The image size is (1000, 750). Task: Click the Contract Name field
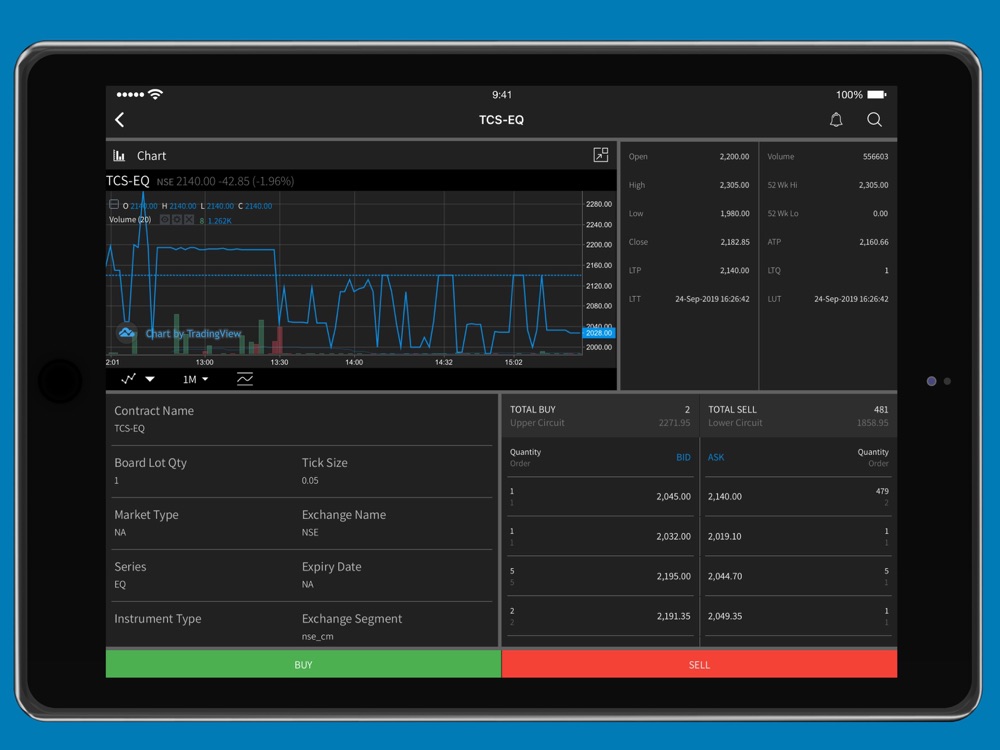click(x=300, y=419)
